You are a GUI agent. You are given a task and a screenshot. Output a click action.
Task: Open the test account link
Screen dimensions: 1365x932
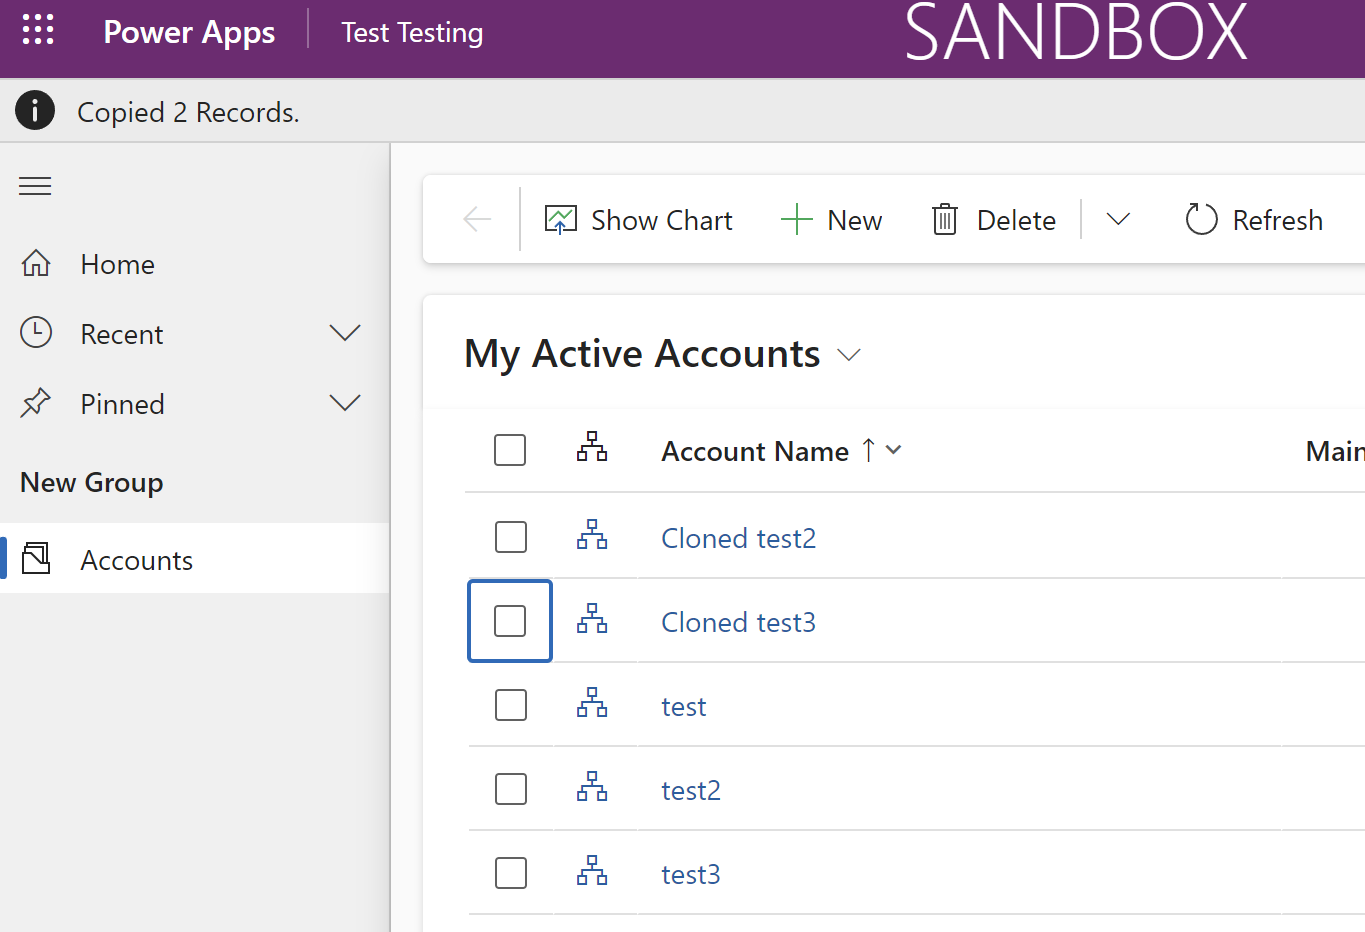click(684, 706)
